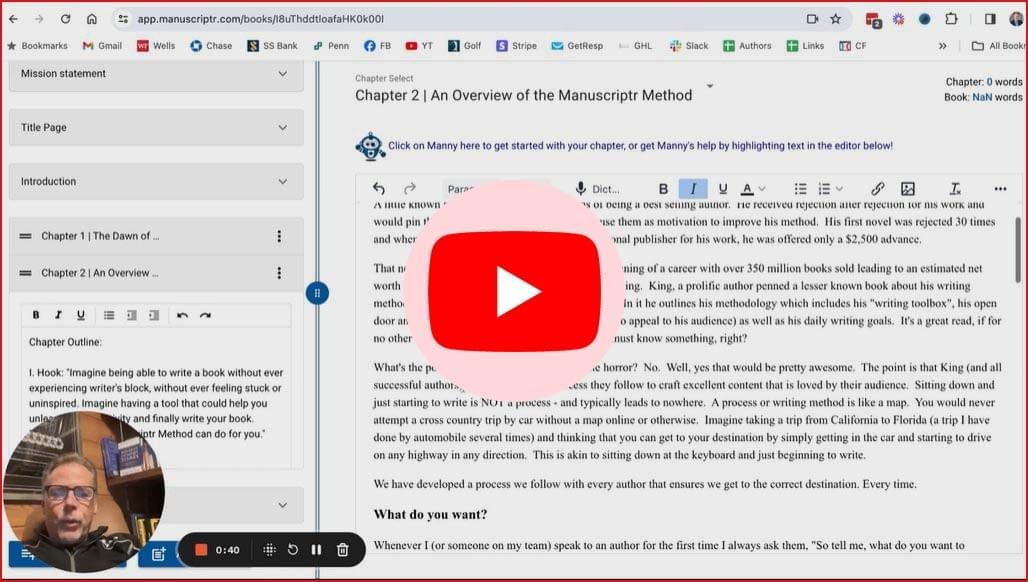Open the numbered list style dropdown arrow
This screenshot has width=1028, height=582.
[x=839, y=189]
